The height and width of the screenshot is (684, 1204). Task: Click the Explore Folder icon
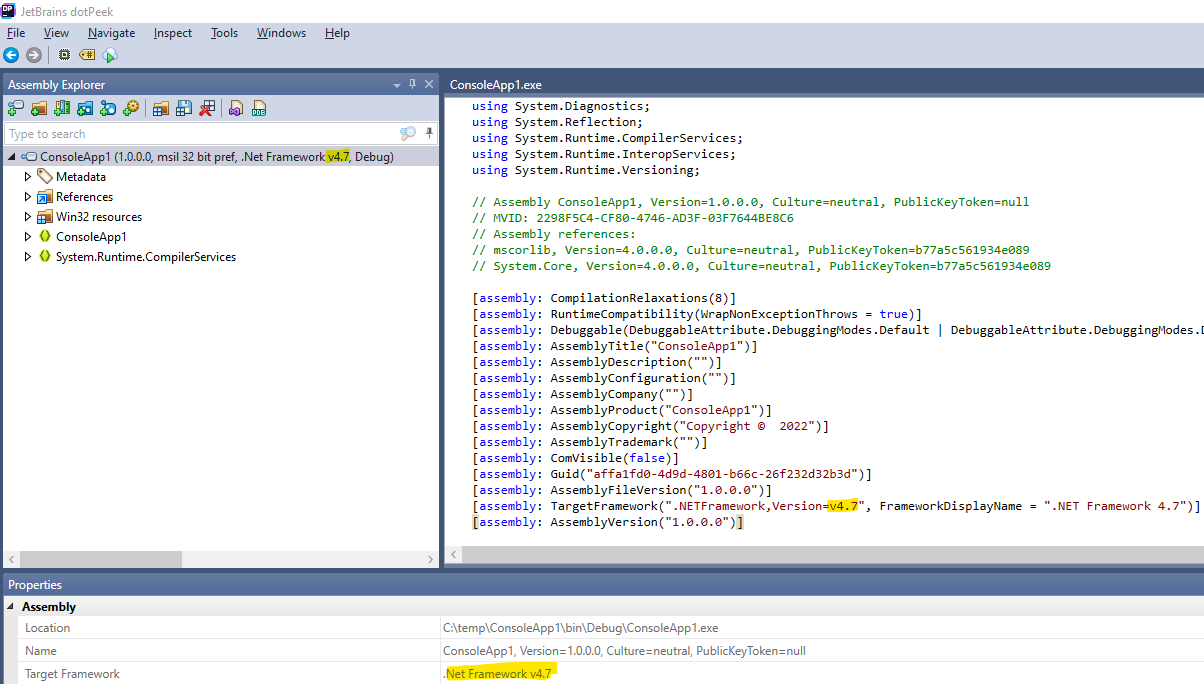(x=39, y=108)
